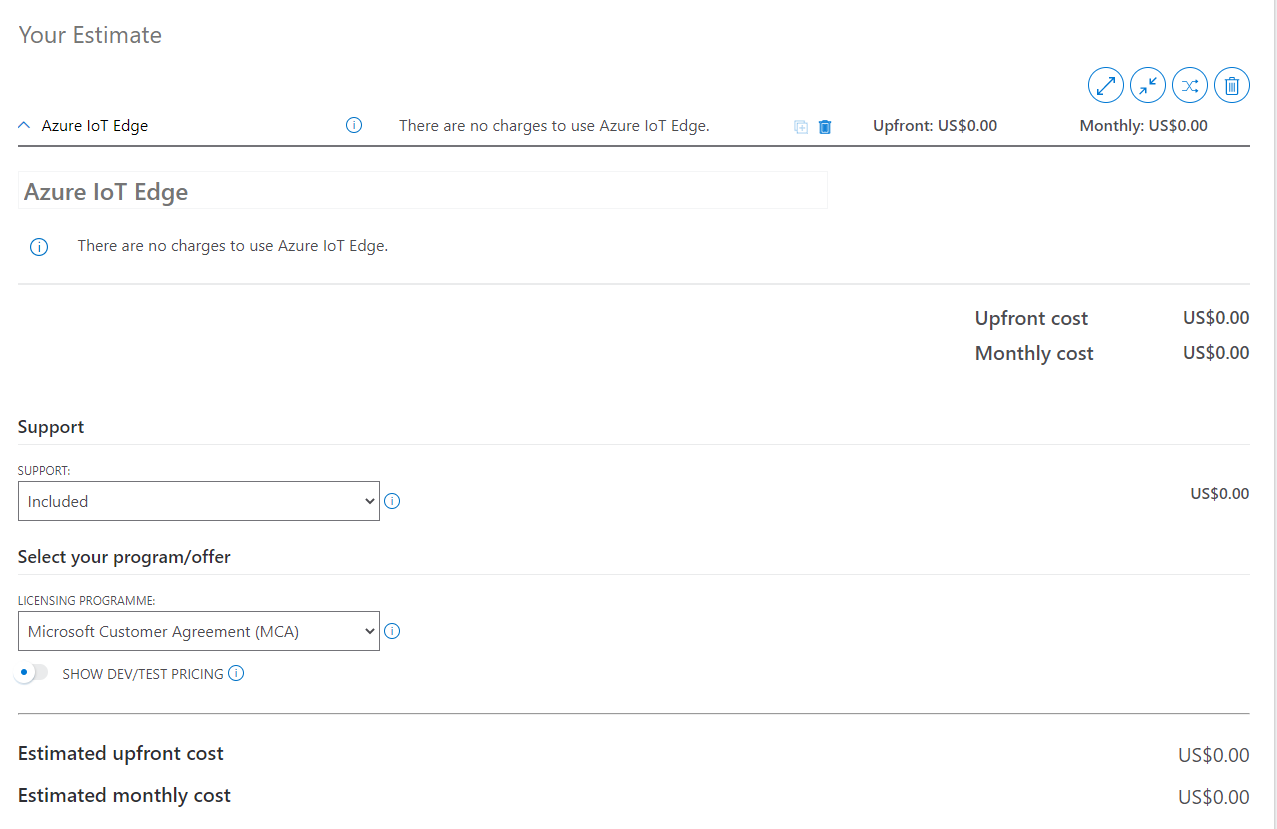Click the Select your program/offer heading
This screenshot has height=829, width=1277.
pyautogui.click(x=124, y=557)
